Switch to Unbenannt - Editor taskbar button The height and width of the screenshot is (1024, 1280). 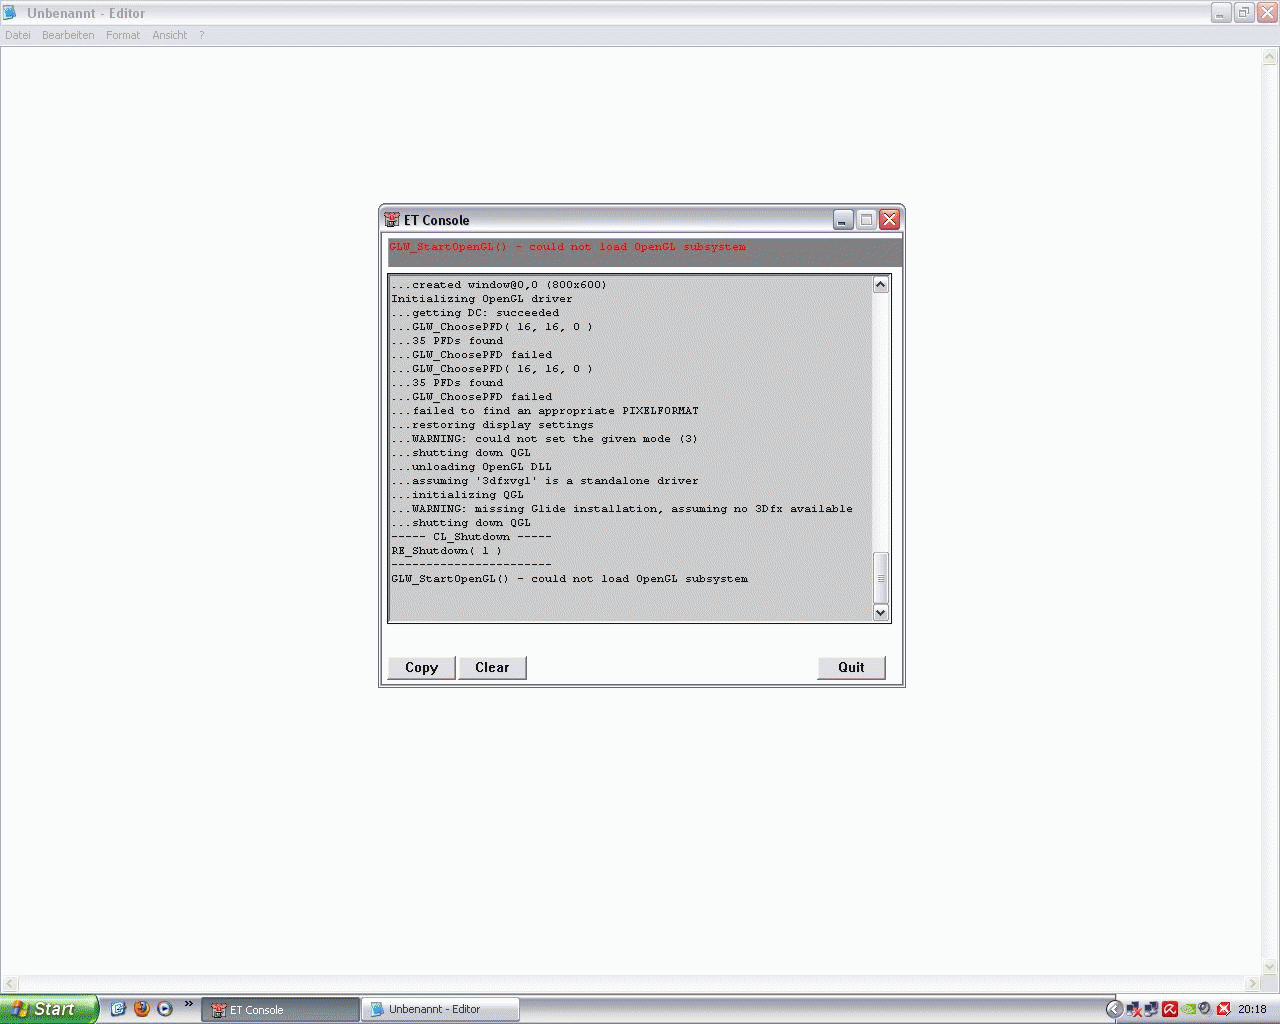[x=440, y=1010]
